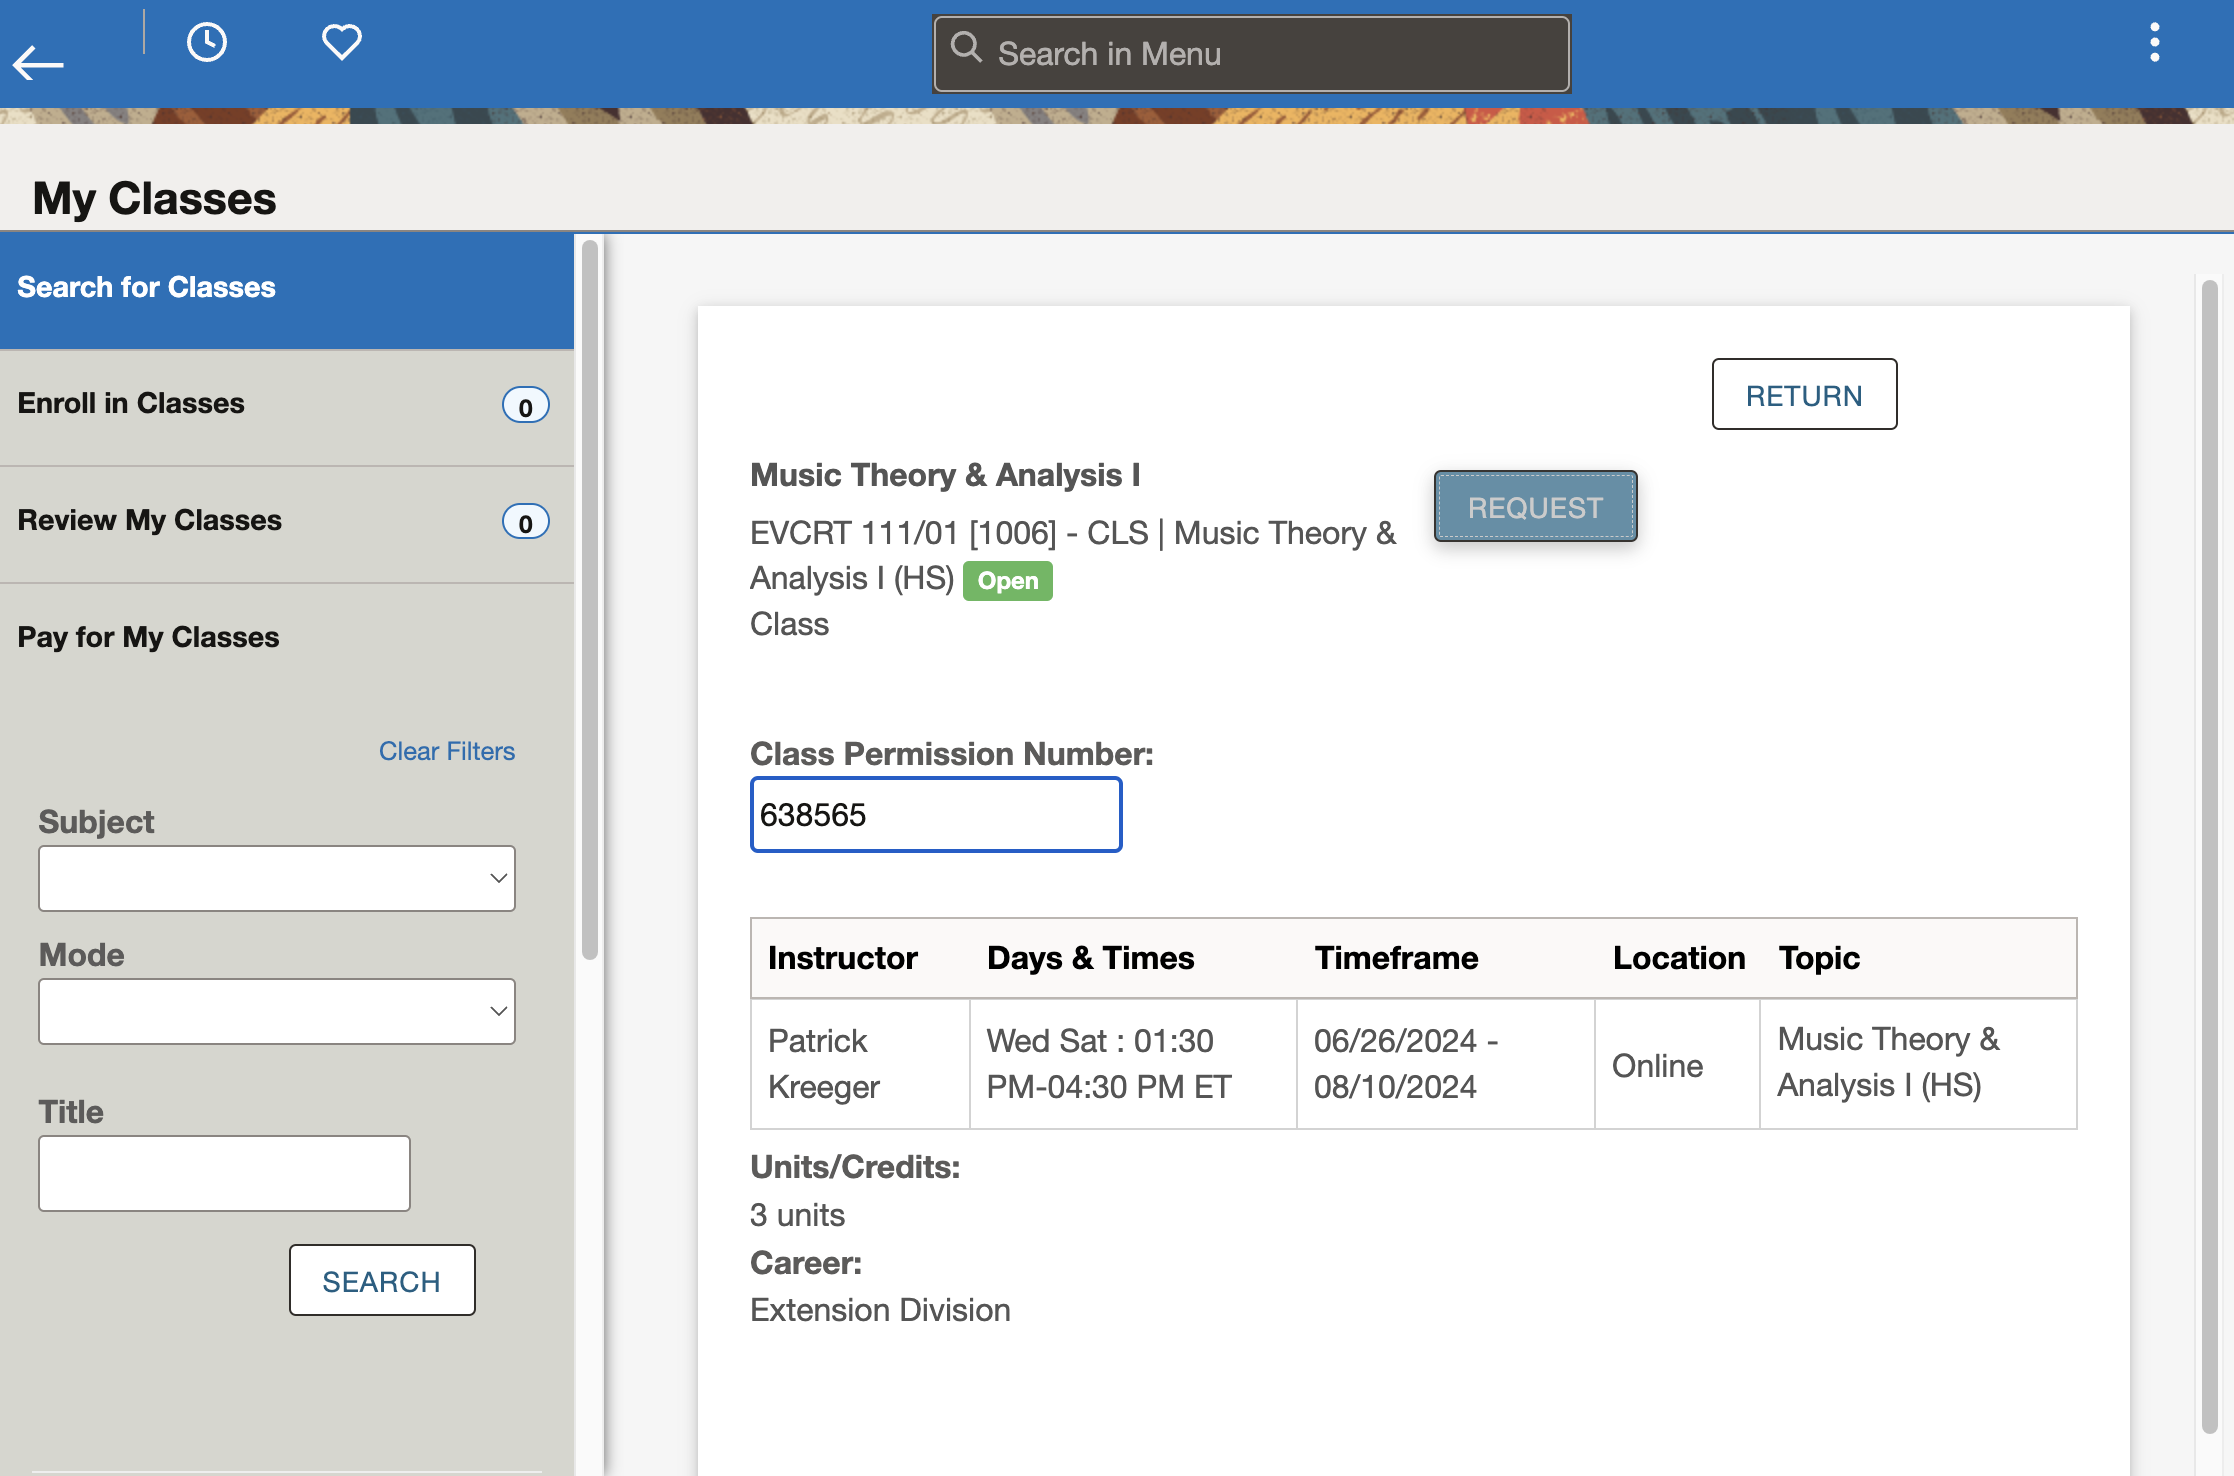The height and width of the screenshot is (1476, 2234).
Task: Click the Extension Division career text
Action: [x=880, y=1310]
